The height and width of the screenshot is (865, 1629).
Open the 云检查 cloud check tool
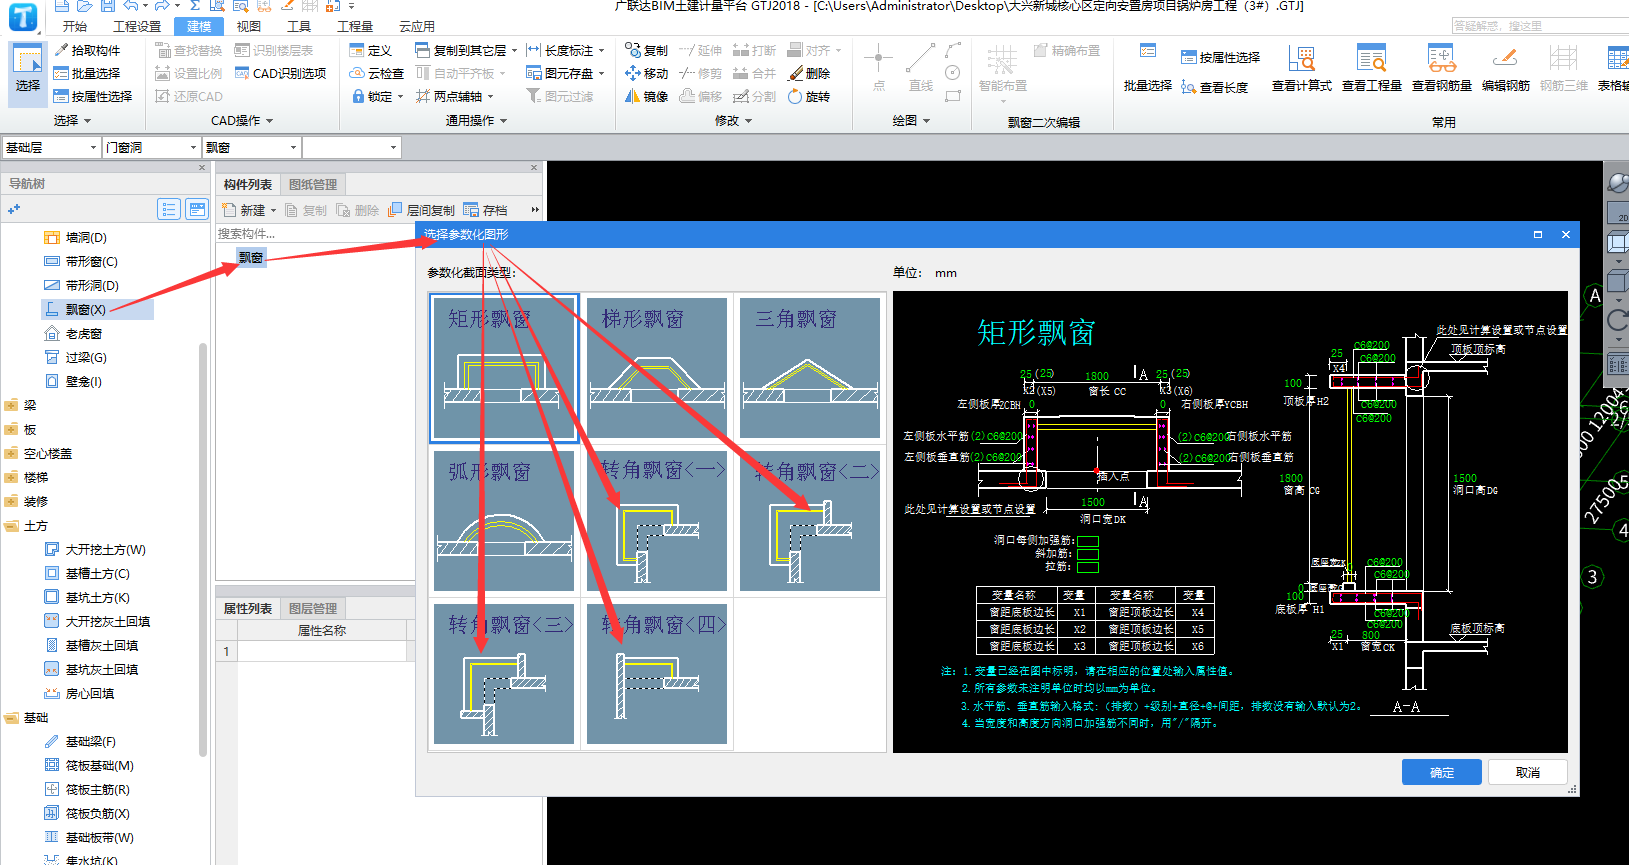(x=376, y=73)
